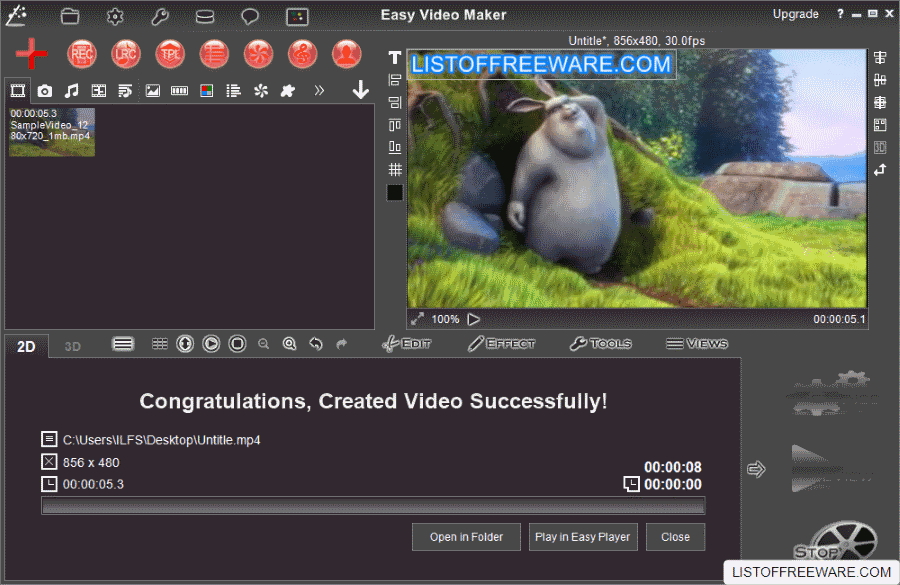
Task: Select the SampleVideo_1280x720_1mb.mp4 thumbnail
Action: click(52, 131)
